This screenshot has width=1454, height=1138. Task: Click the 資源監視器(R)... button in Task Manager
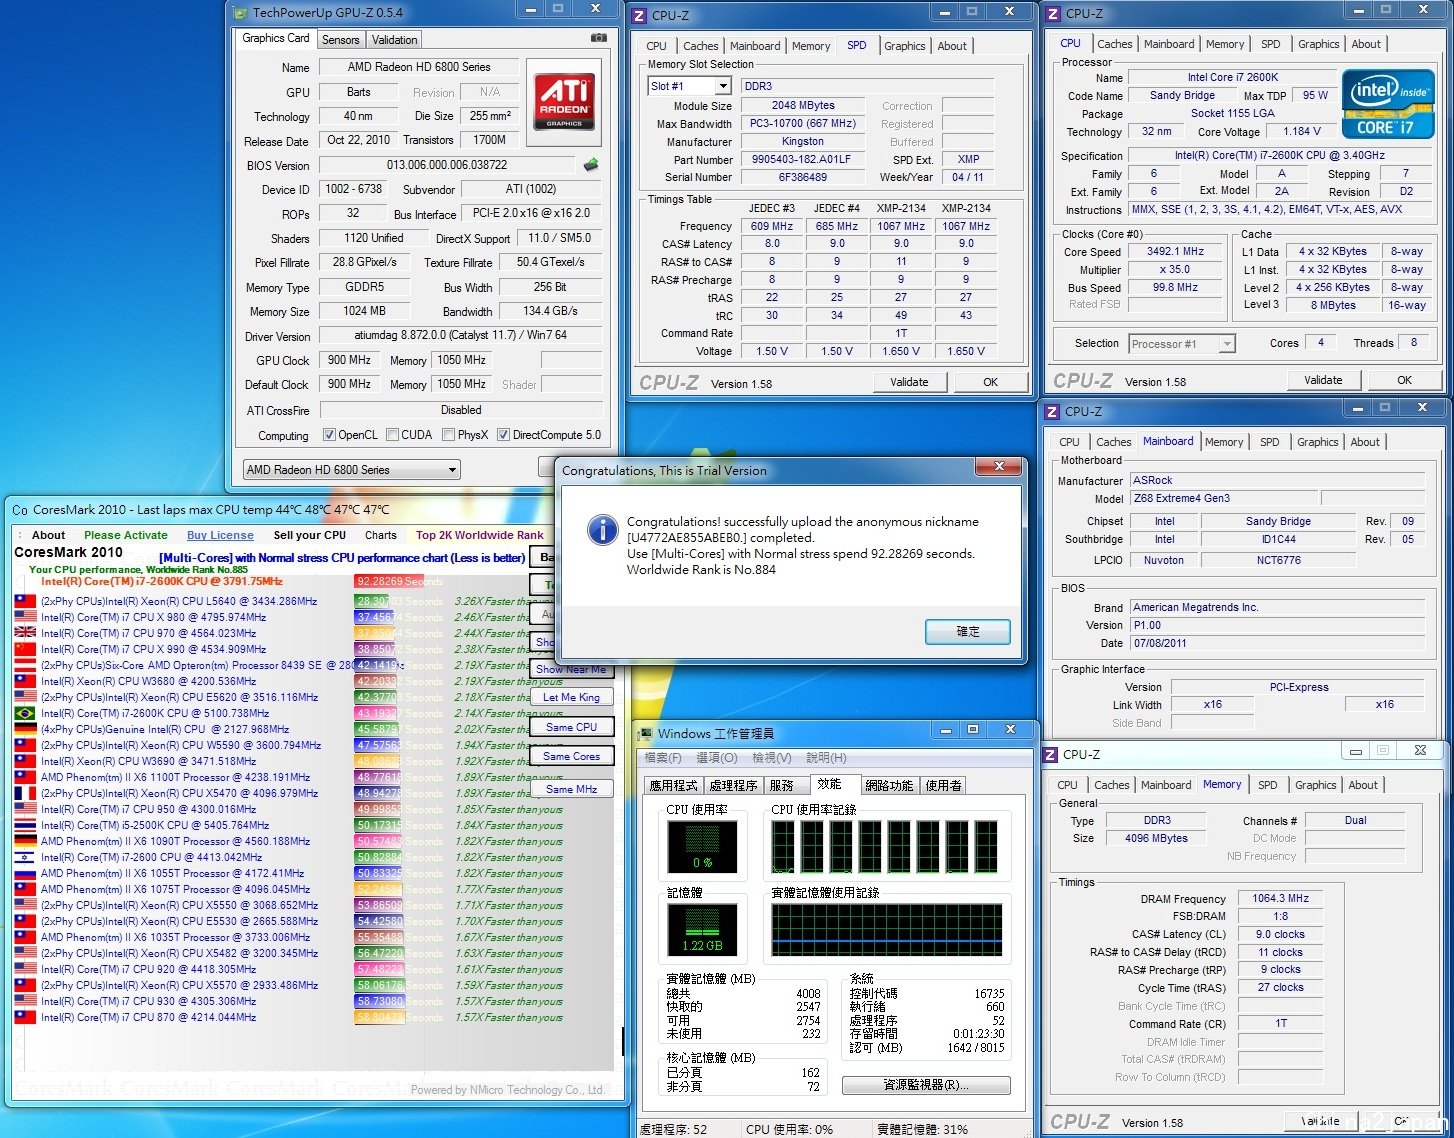tap(926, 1085)
